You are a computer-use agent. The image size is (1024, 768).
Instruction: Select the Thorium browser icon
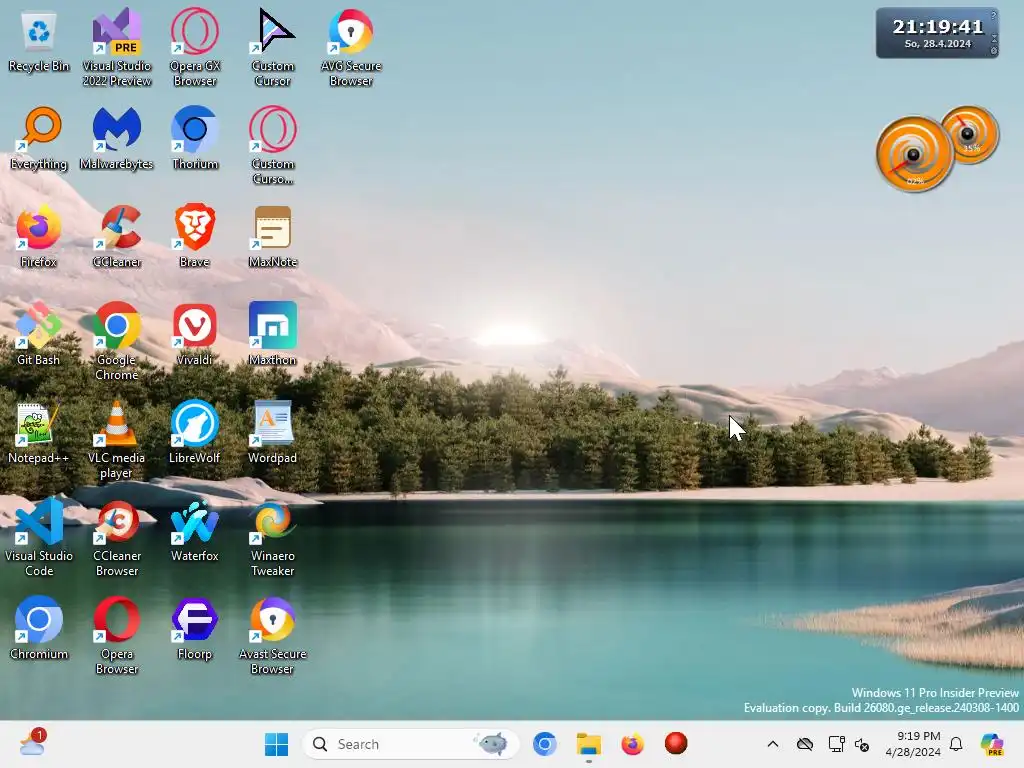click(195, 138)
